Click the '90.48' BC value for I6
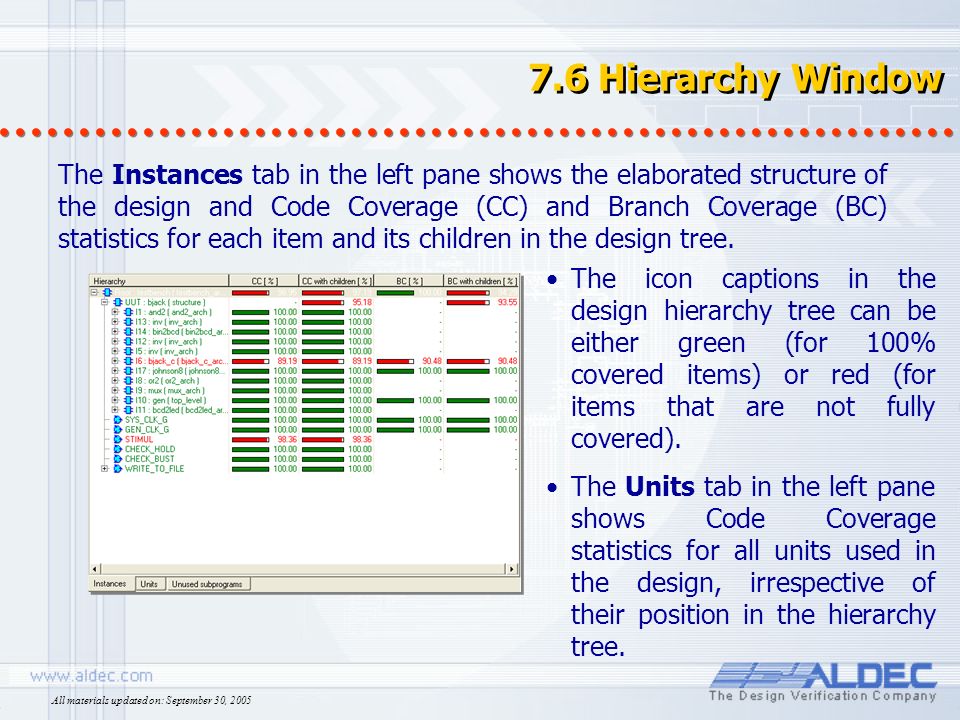The width and height of the screenshot is (960, 720). (432, 361)
